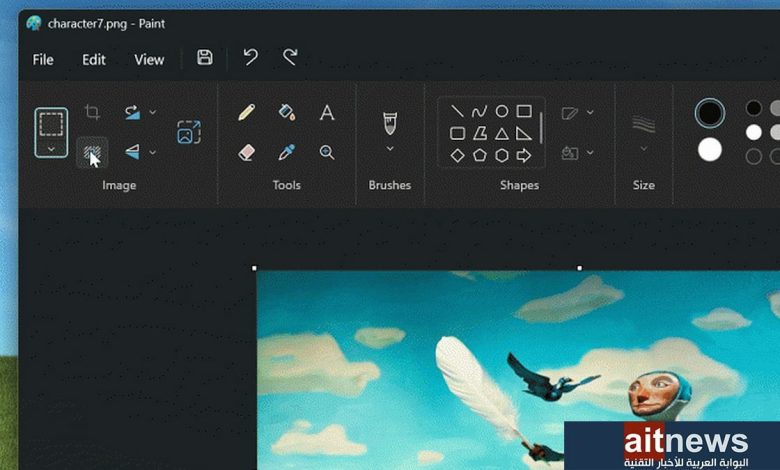Click the shape outline icon
Image resolution: width=780 pixels, height=470 pixels.
[x=570, y=113]
